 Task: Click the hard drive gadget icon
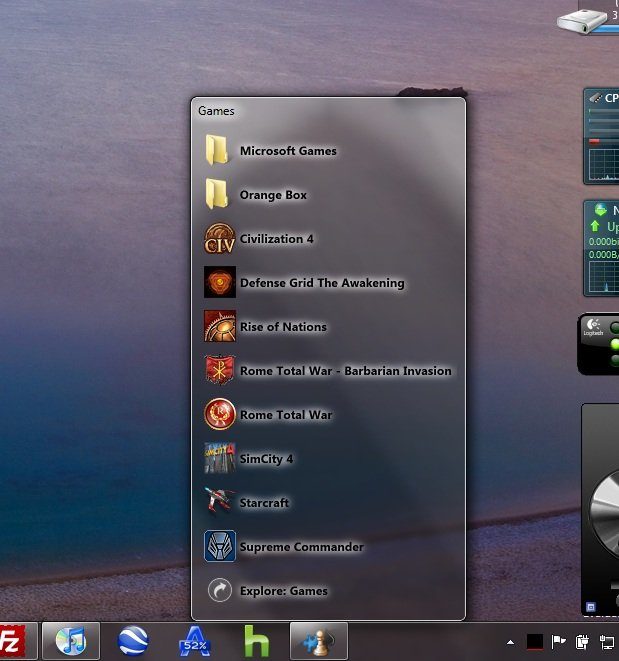click(x=582, y=19)
